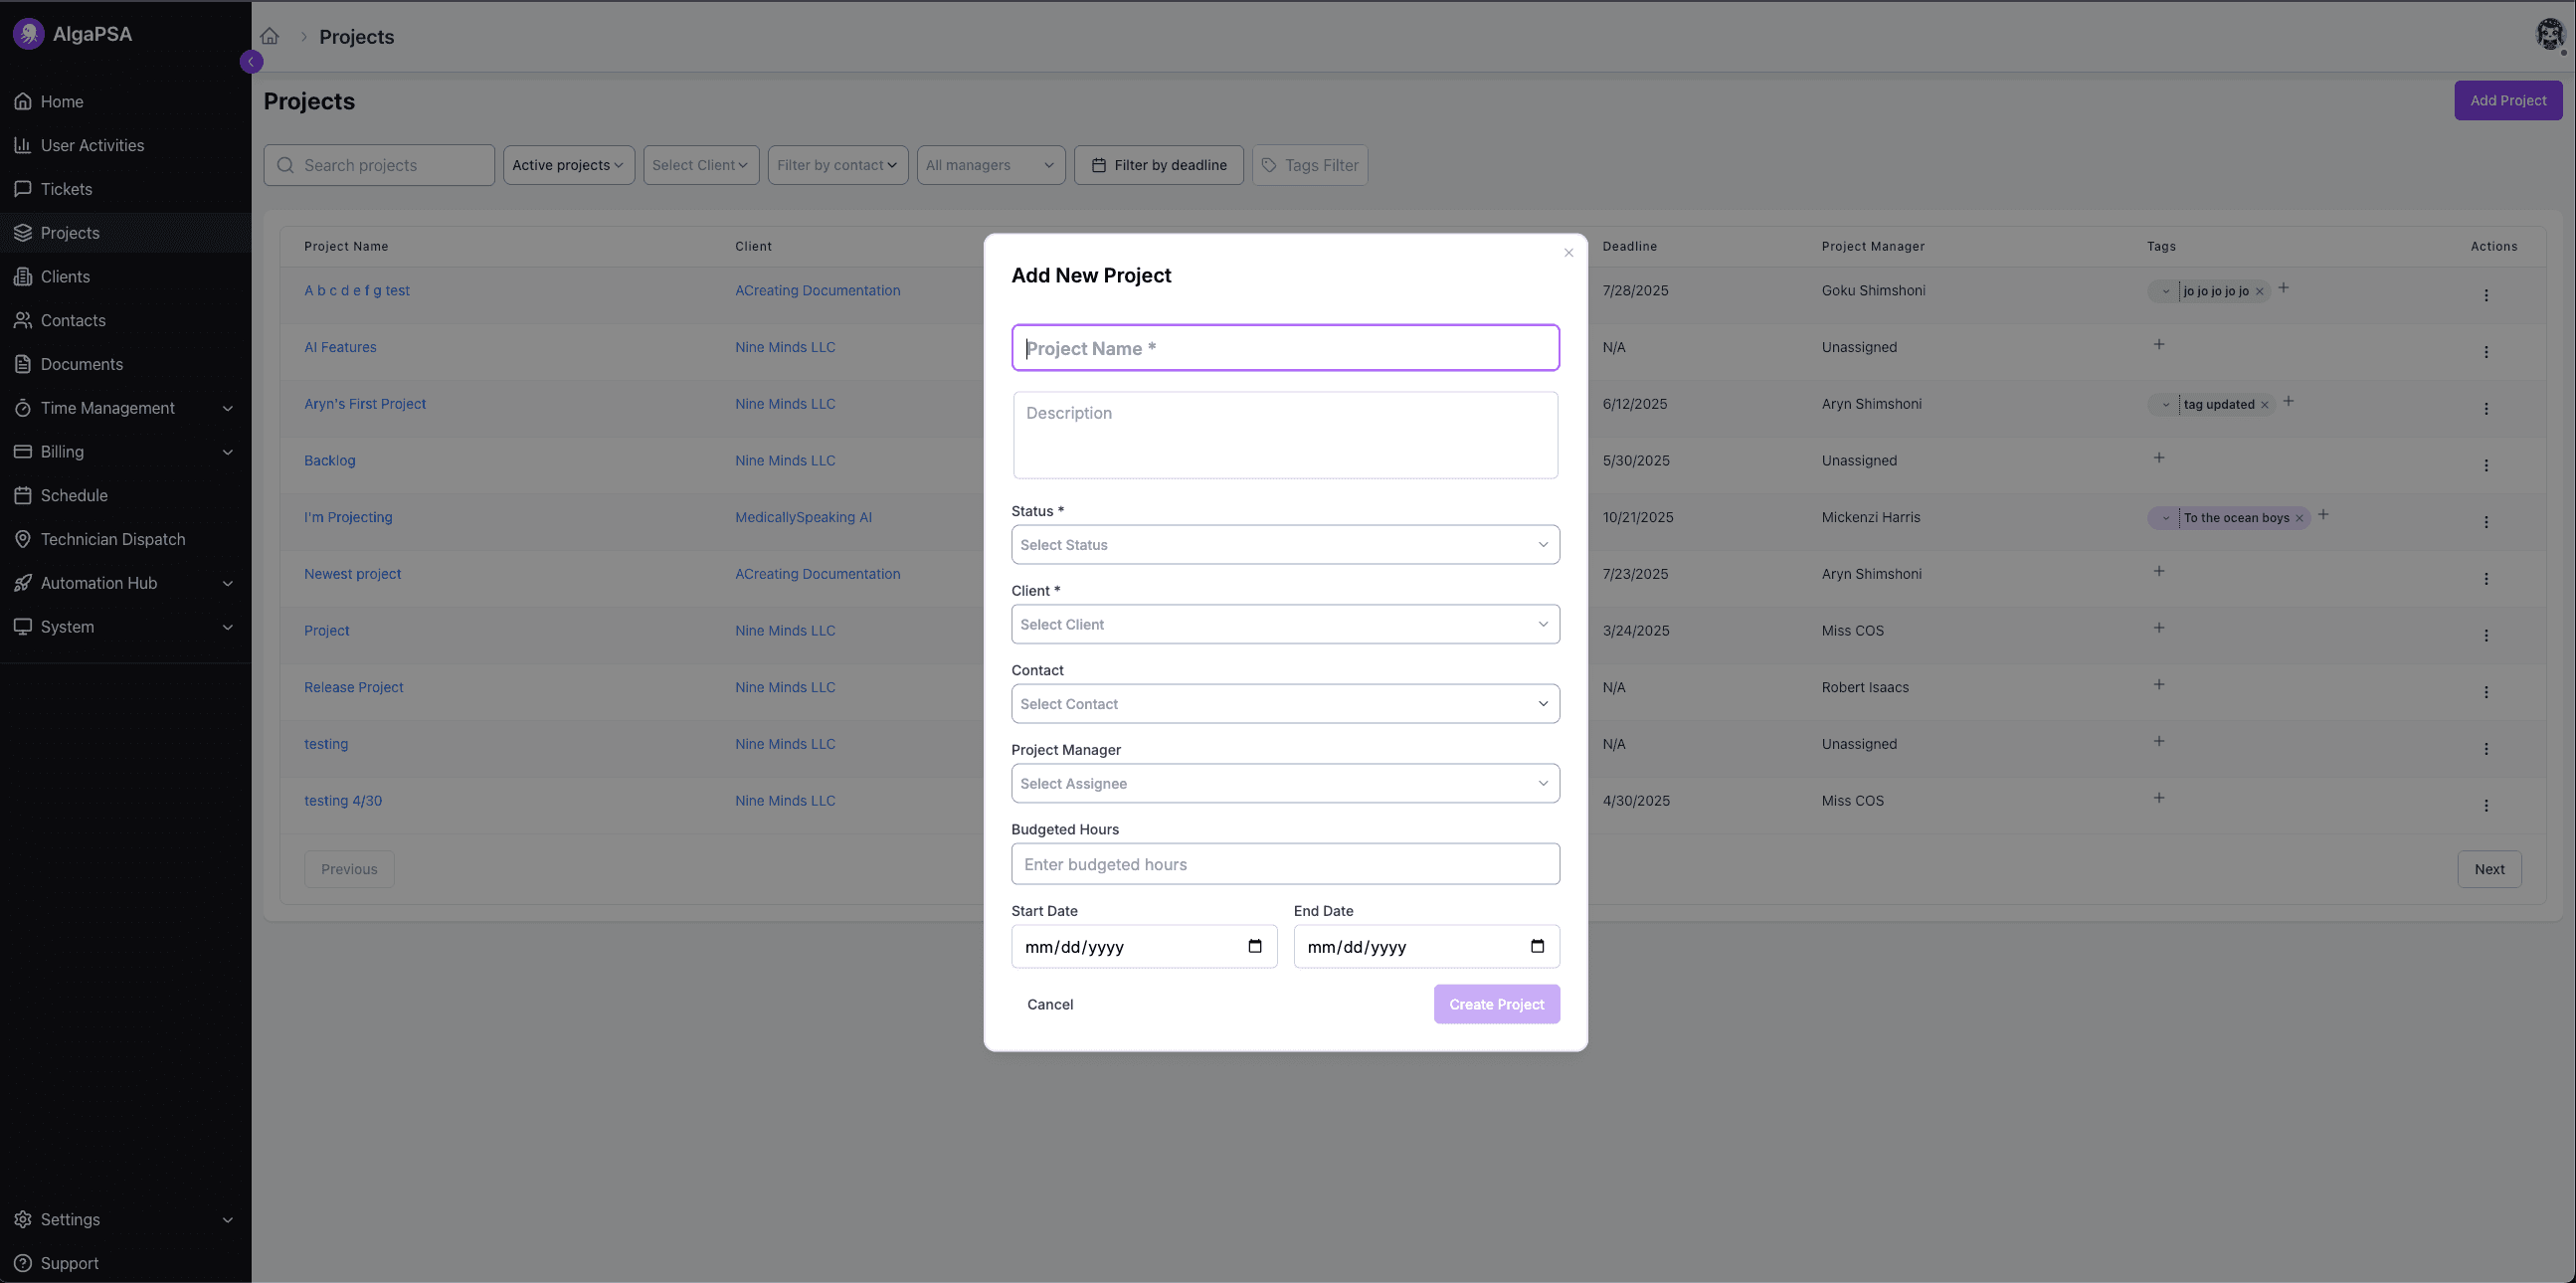Open the Home section in the sidebar
The height and width of the screenshot is (1283, 2576).
coord(62,101)
